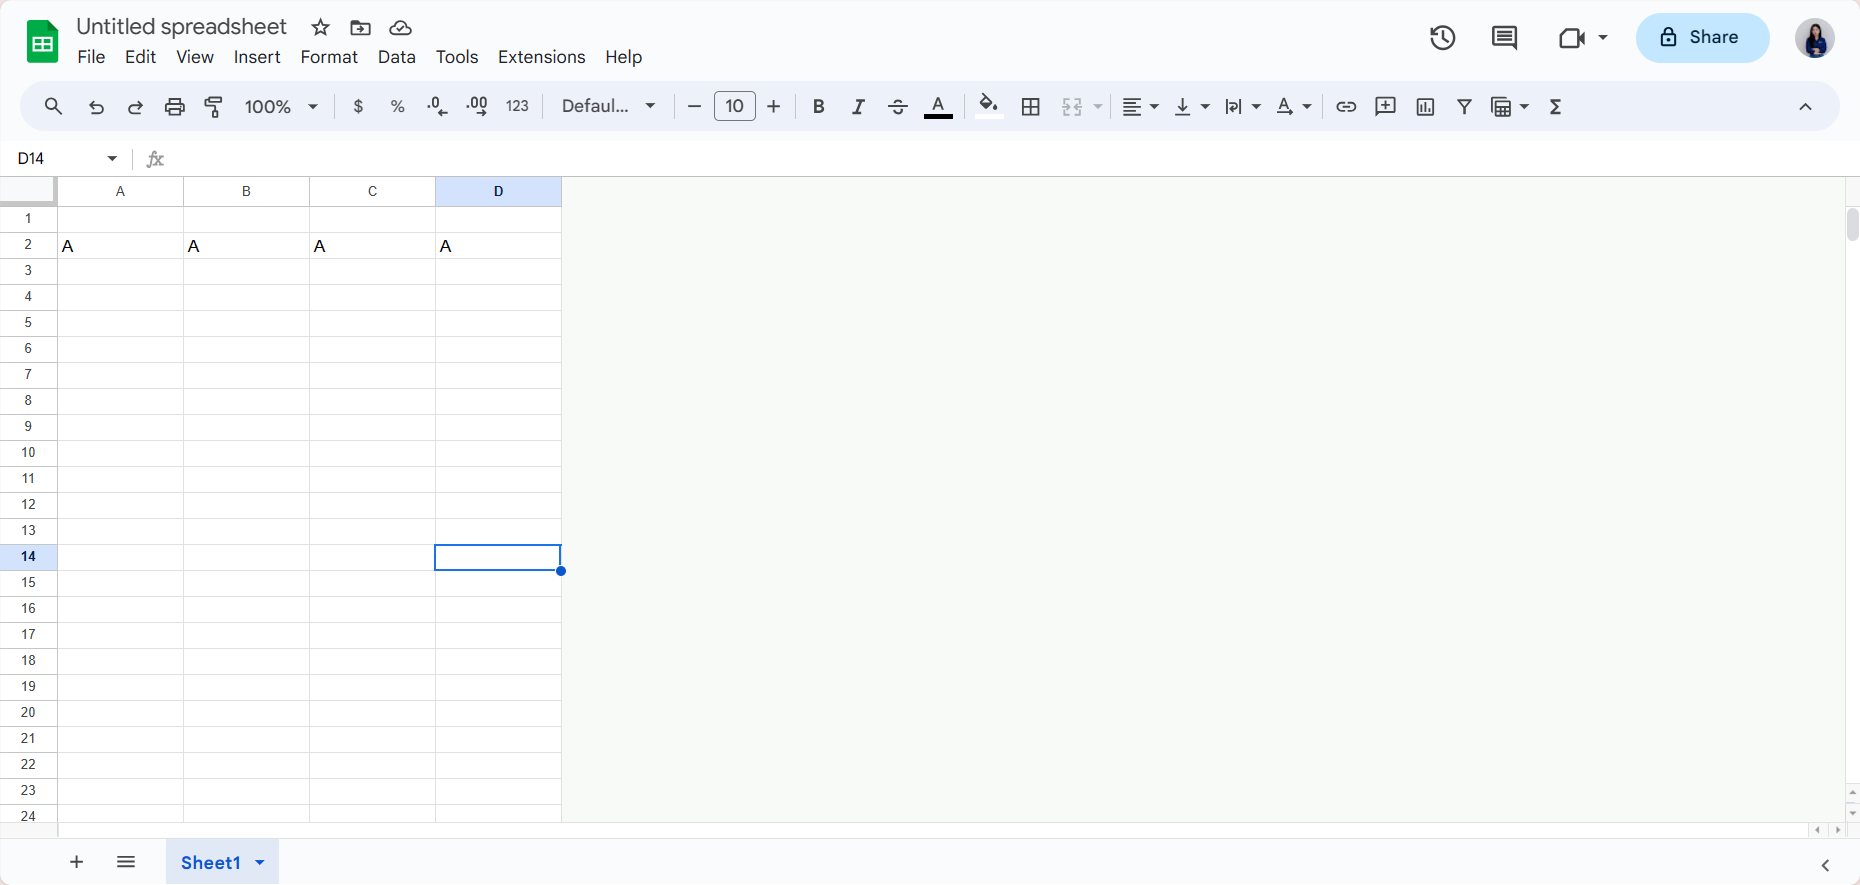This screenshot has height=885, width=1860.
Task: Click the Google Sheets home logo
Action: [42, 42]
